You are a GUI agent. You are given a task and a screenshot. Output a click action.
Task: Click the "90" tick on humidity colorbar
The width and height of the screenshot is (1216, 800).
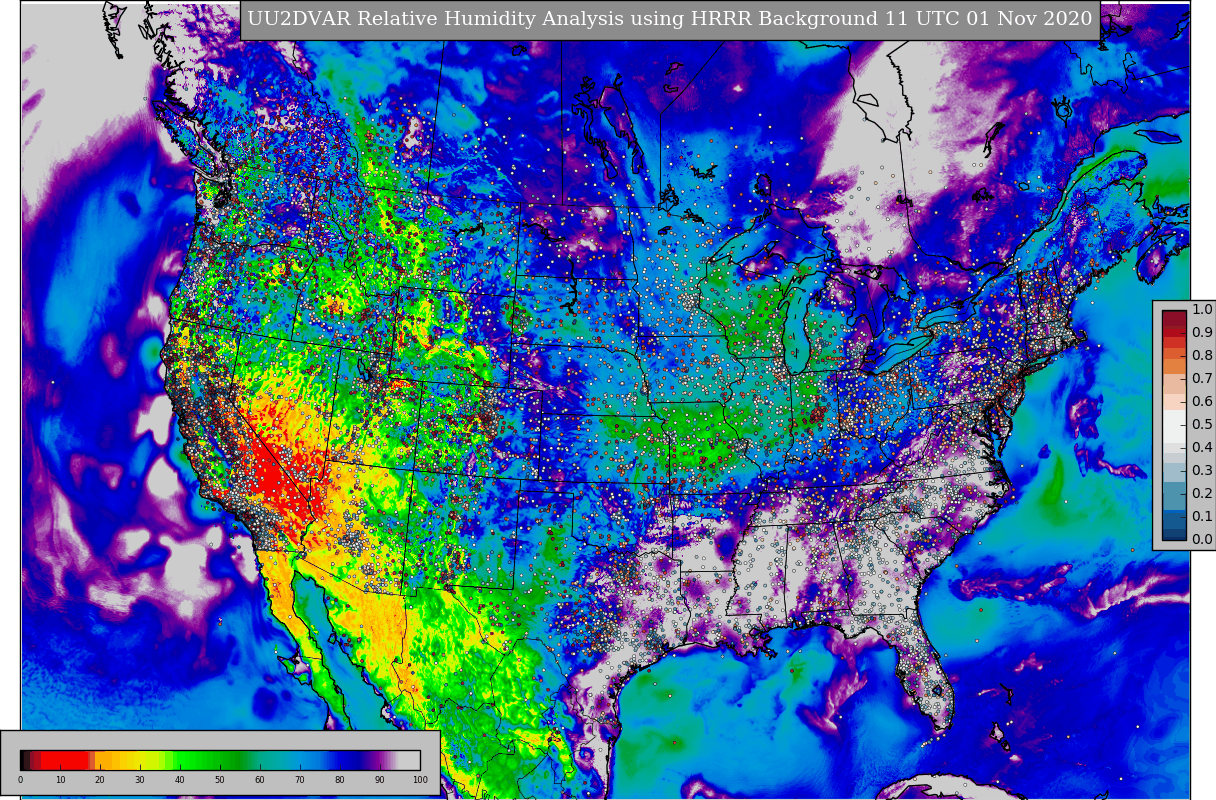coord(380,780)
